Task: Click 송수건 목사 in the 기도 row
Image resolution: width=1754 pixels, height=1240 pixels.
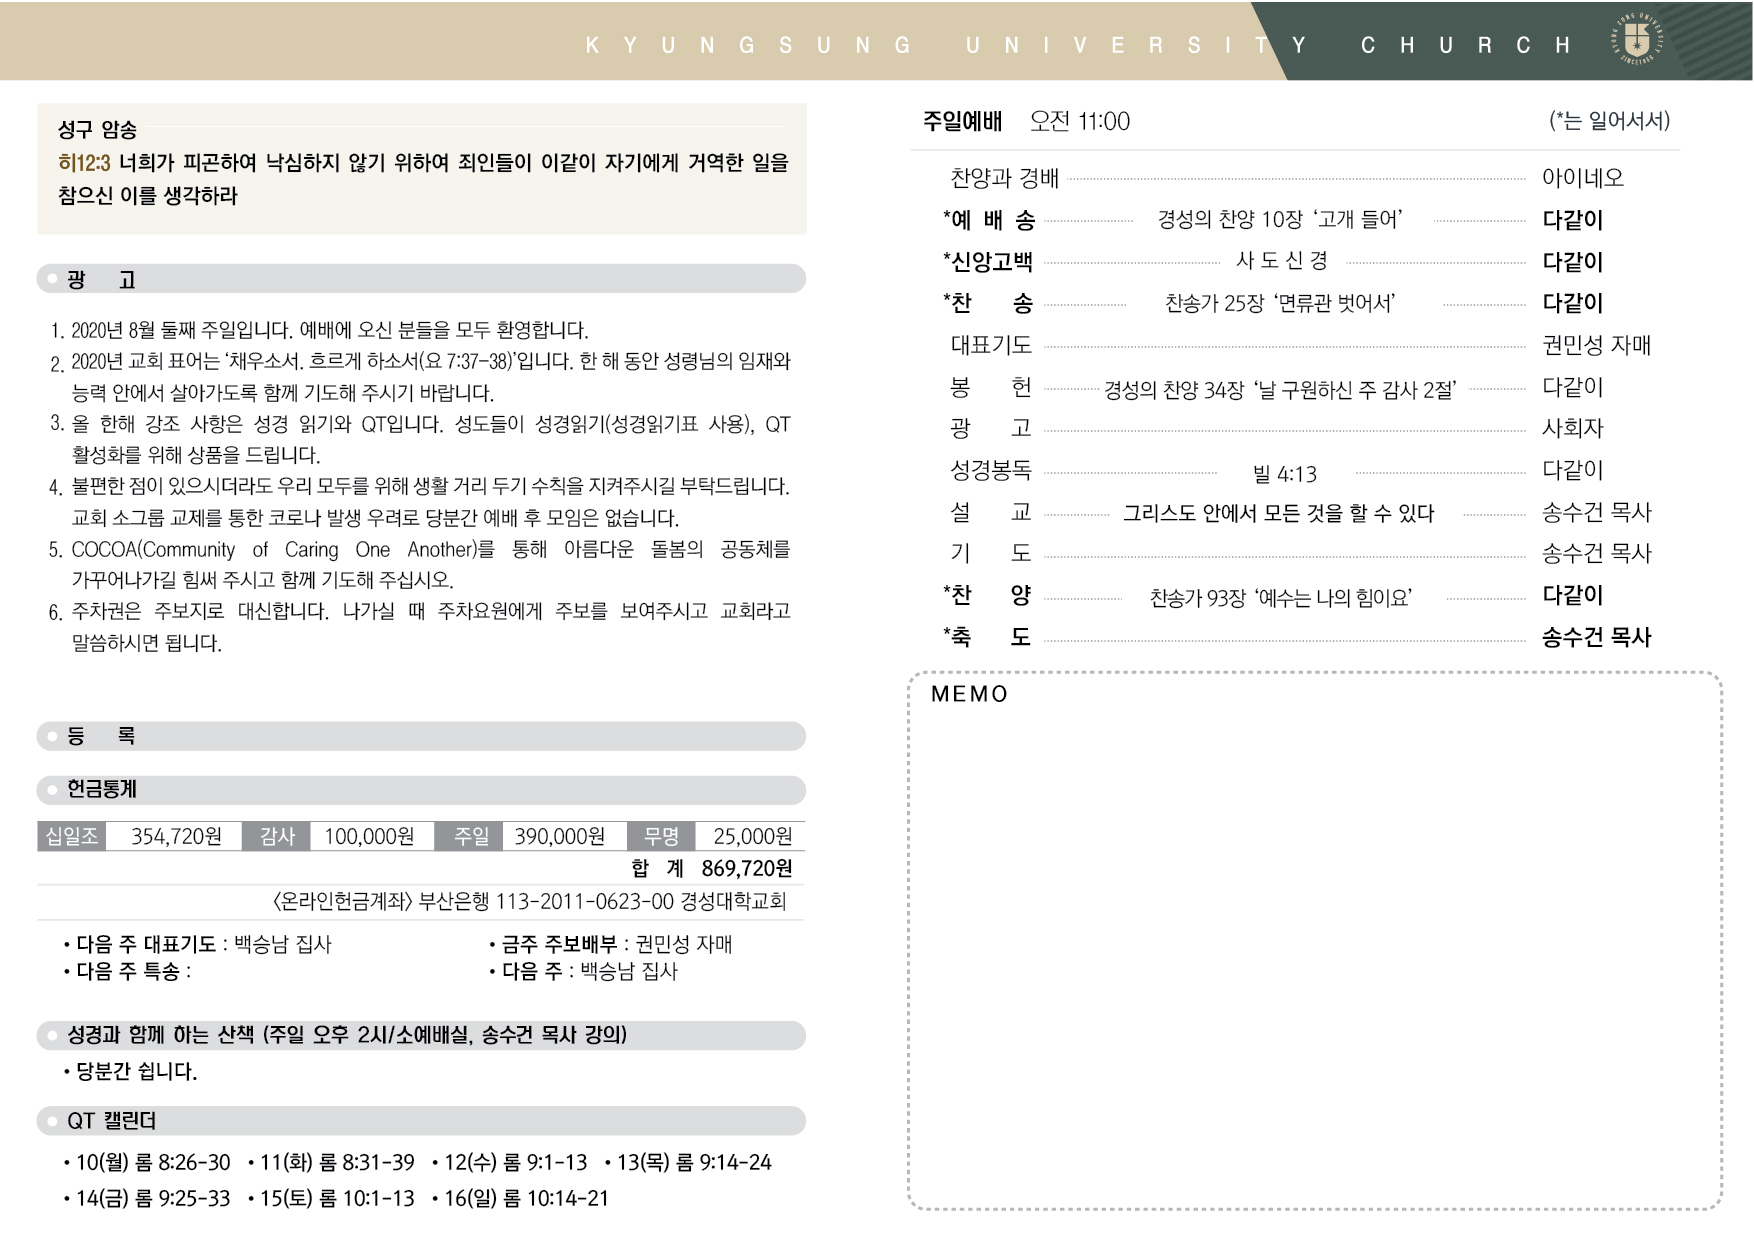Action: [1597, 553]
